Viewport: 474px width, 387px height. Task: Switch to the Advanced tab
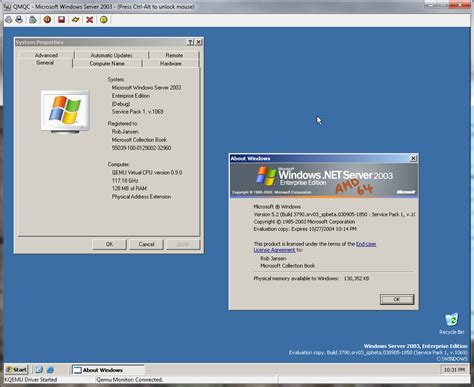tap(46, 55)
